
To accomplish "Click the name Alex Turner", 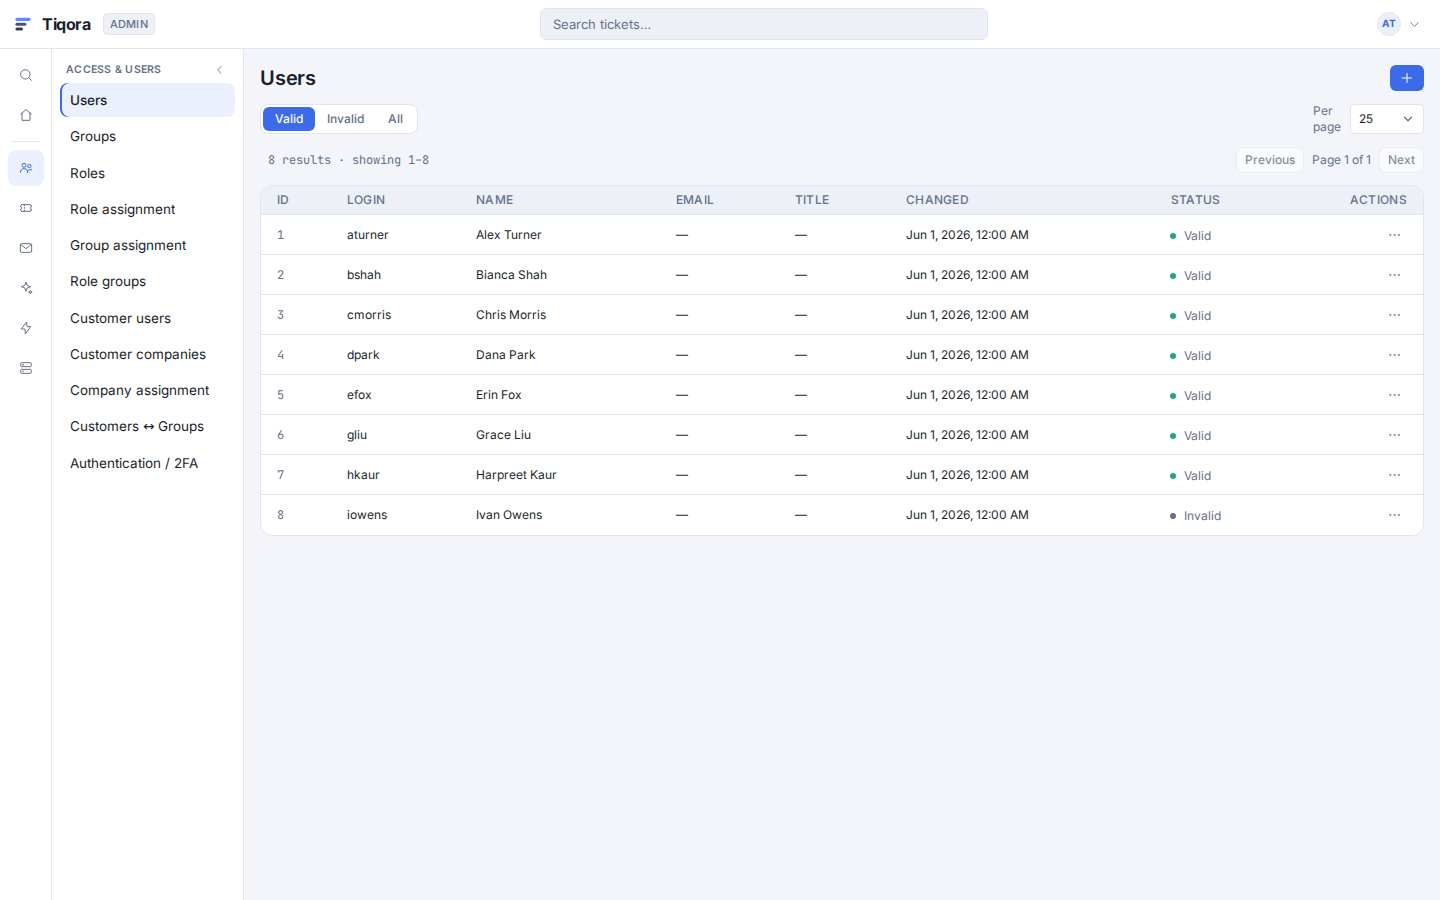I will click(509, 235).
